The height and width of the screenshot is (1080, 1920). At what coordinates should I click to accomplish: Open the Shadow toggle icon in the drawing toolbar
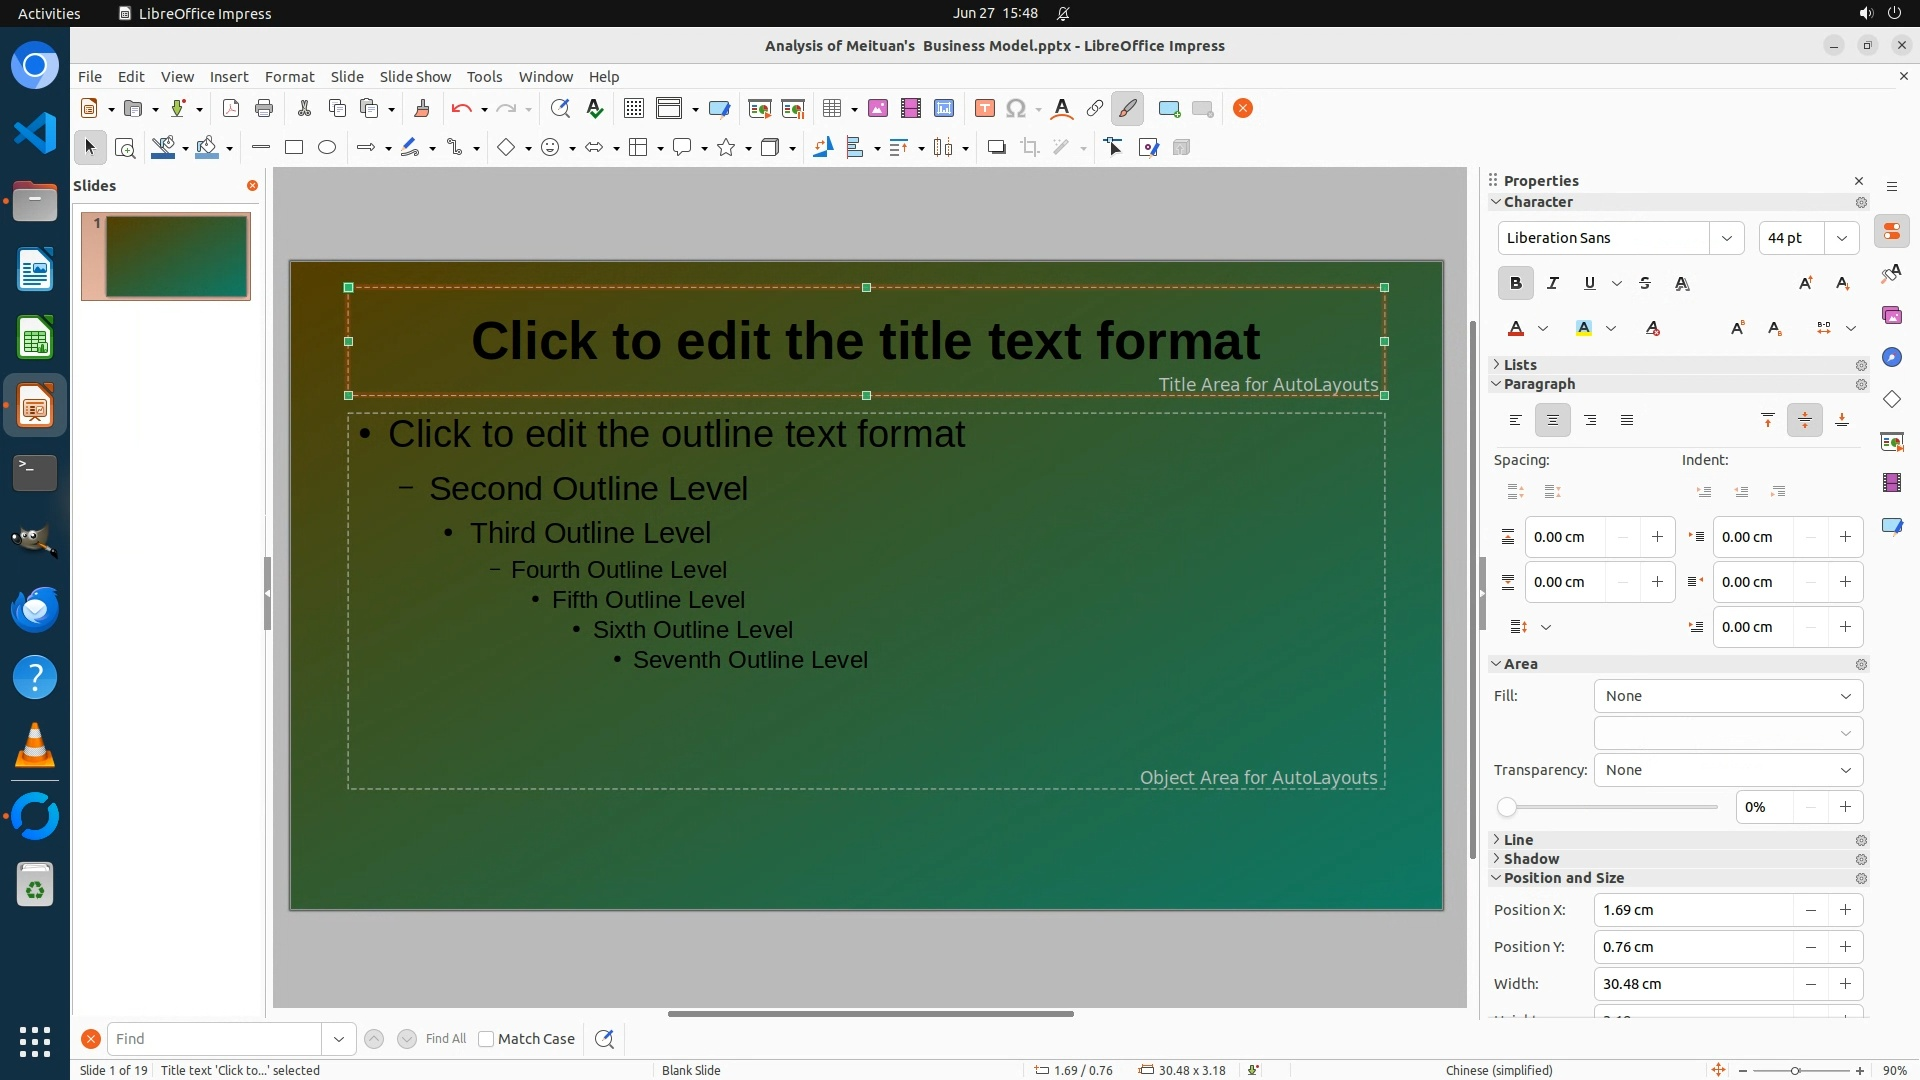(996, 148)
